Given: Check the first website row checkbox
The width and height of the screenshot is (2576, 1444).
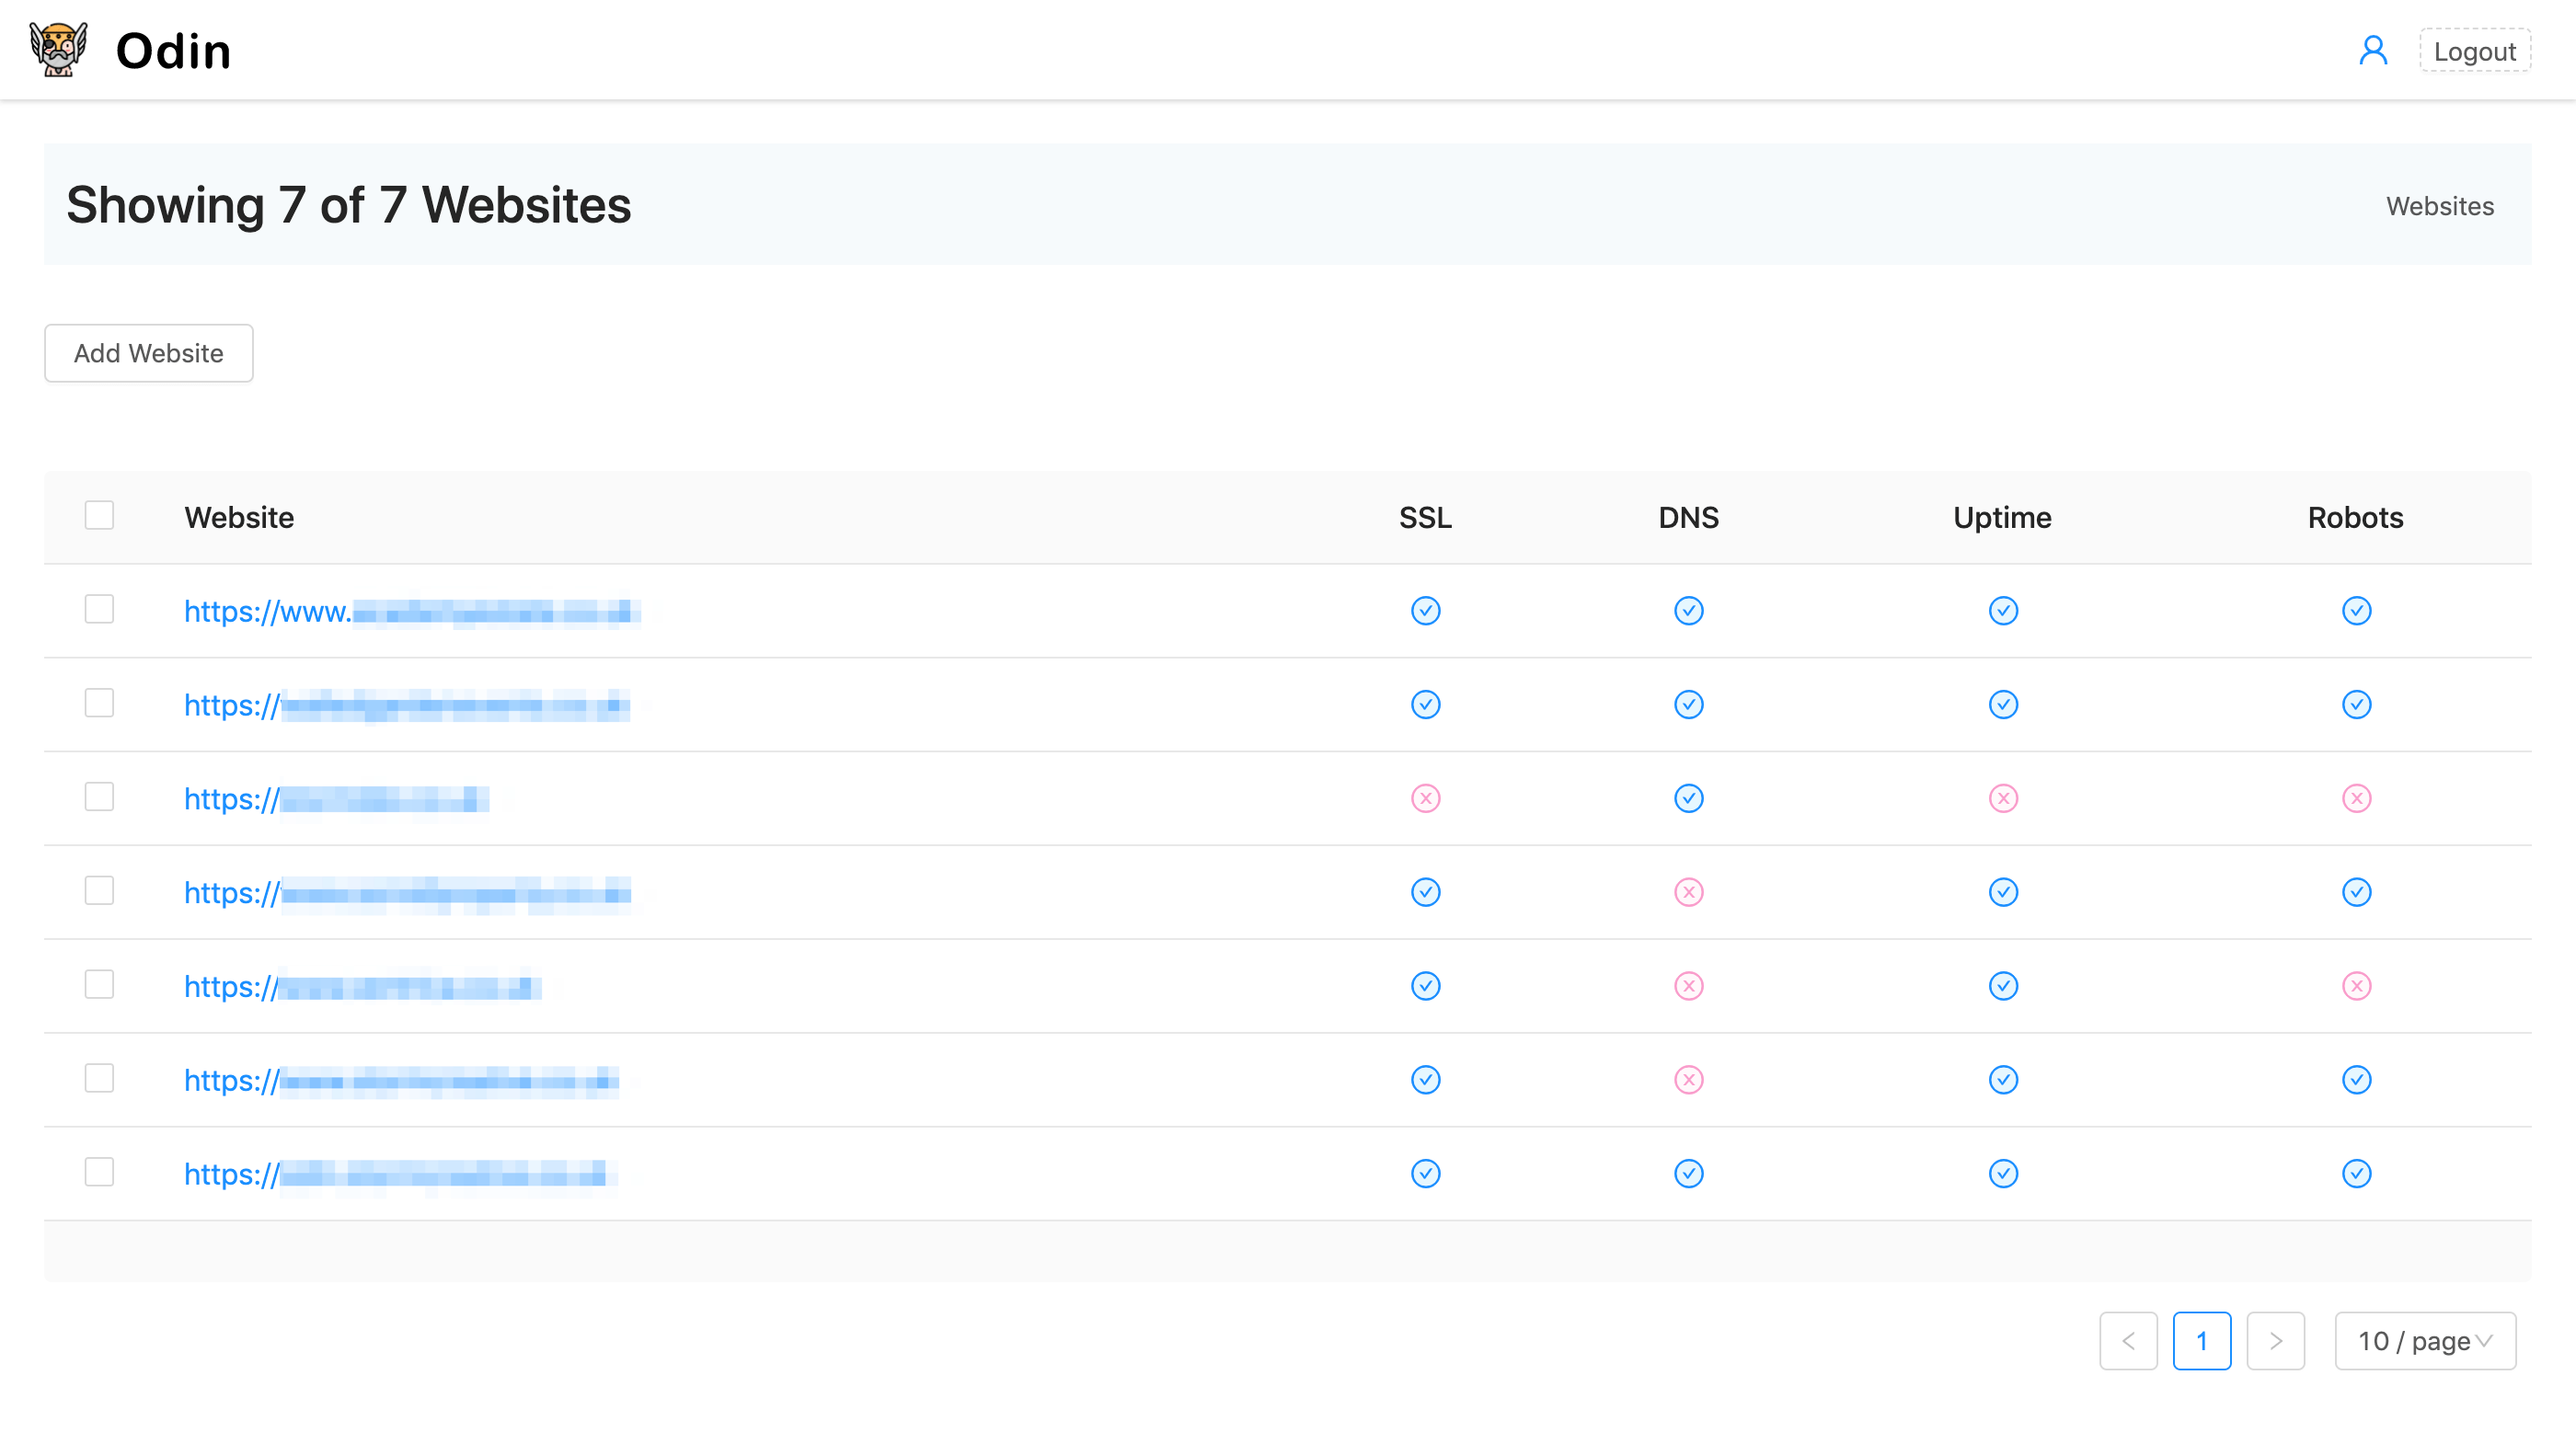Looking at the screenshot, I should [x=99, y=609].
